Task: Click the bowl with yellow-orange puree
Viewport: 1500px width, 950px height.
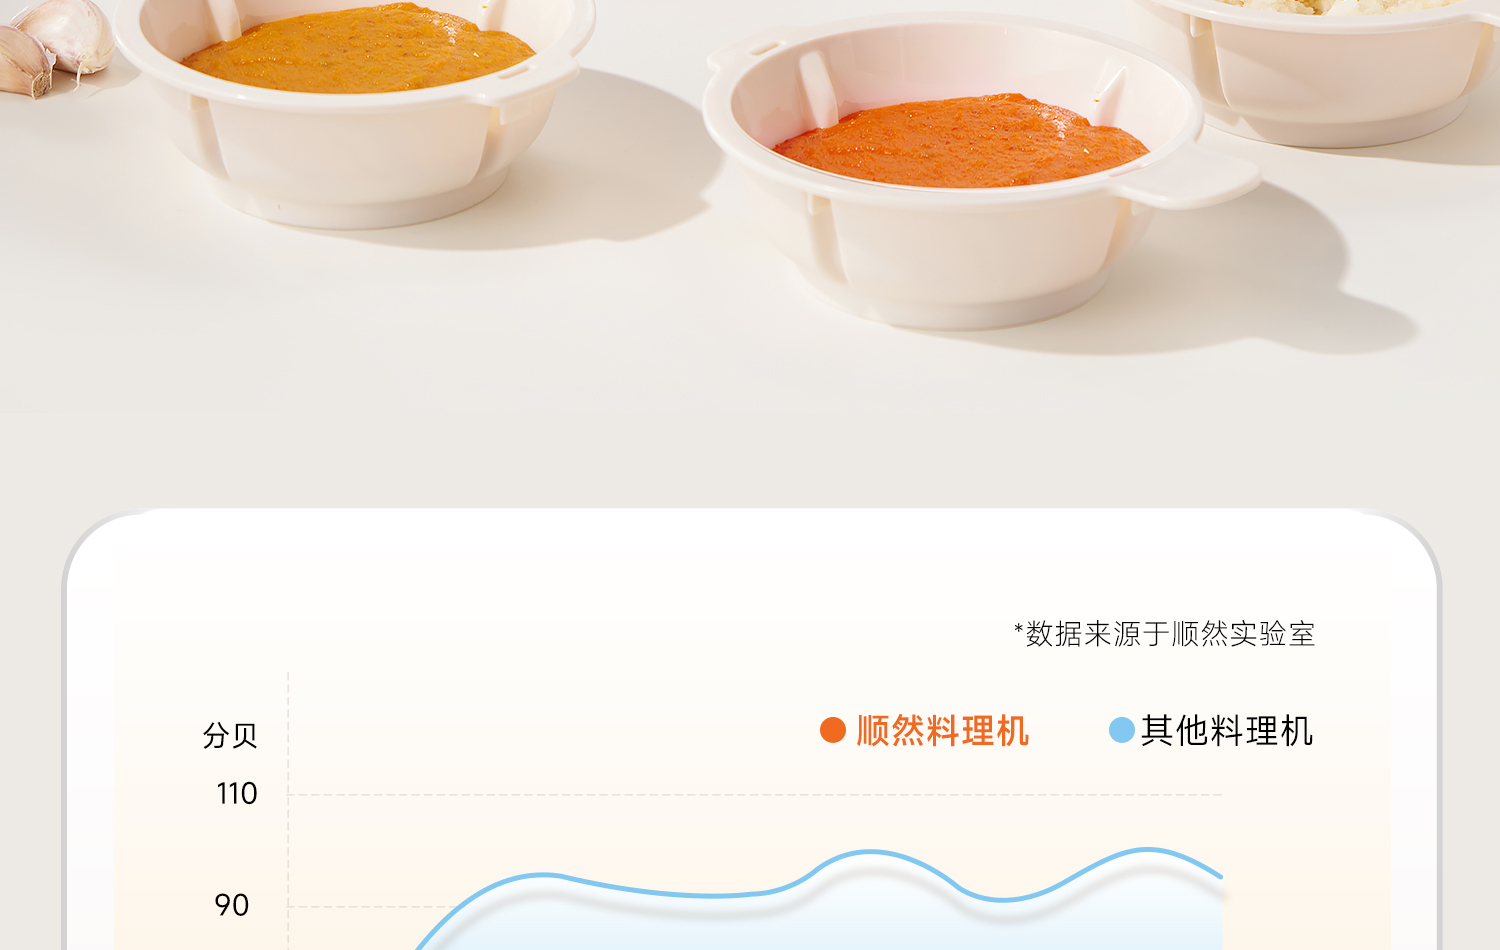Action: [355, 110]
